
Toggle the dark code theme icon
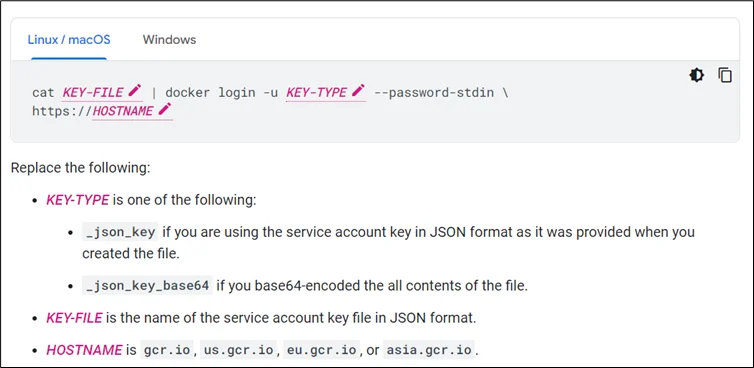click(696, 75)
